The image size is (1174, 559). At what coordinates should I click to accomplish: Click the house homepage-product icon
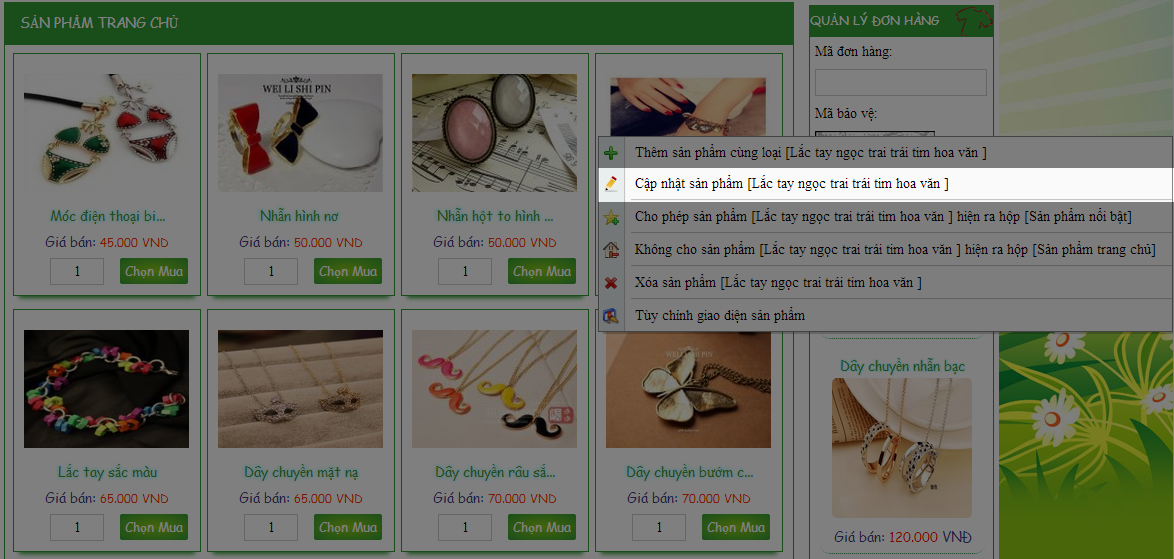611,250
